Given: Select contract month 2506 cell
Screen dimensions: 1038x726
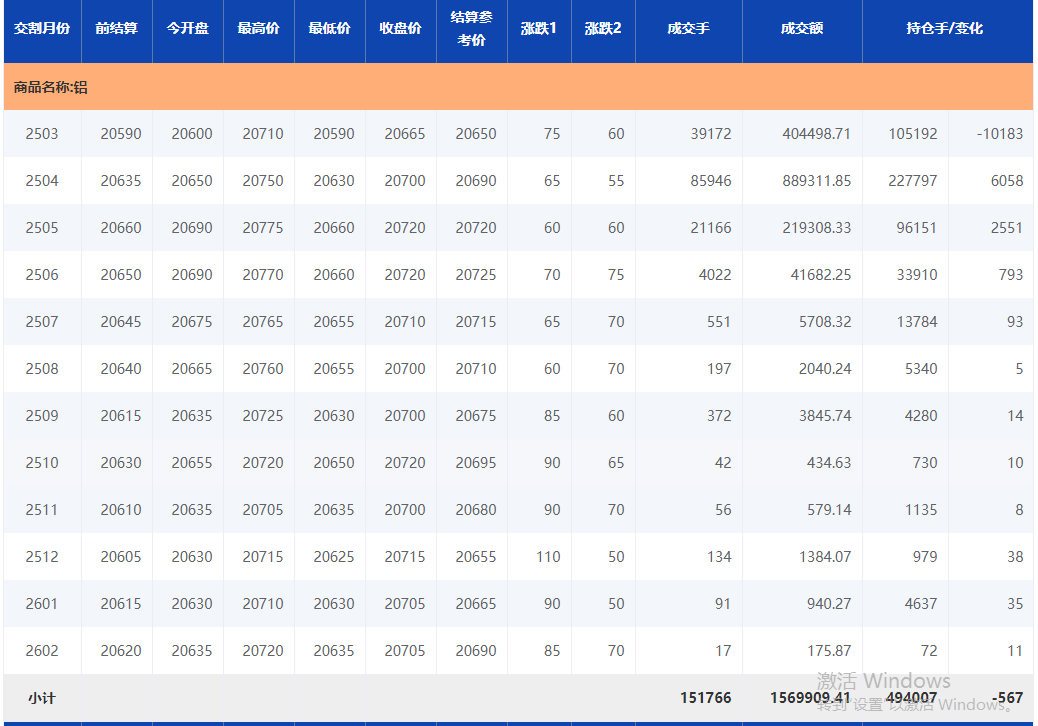Looking at the screenshot, I should pyautogui.click(x=42, y=275).
